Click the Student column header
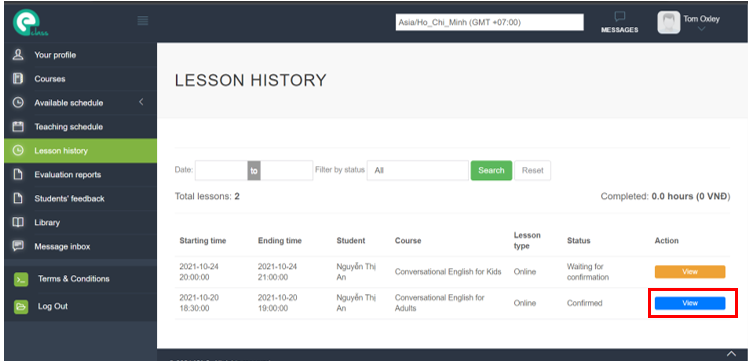Viewport: 749px width, 362px height. pyautogui.click(x=351, y=241)
